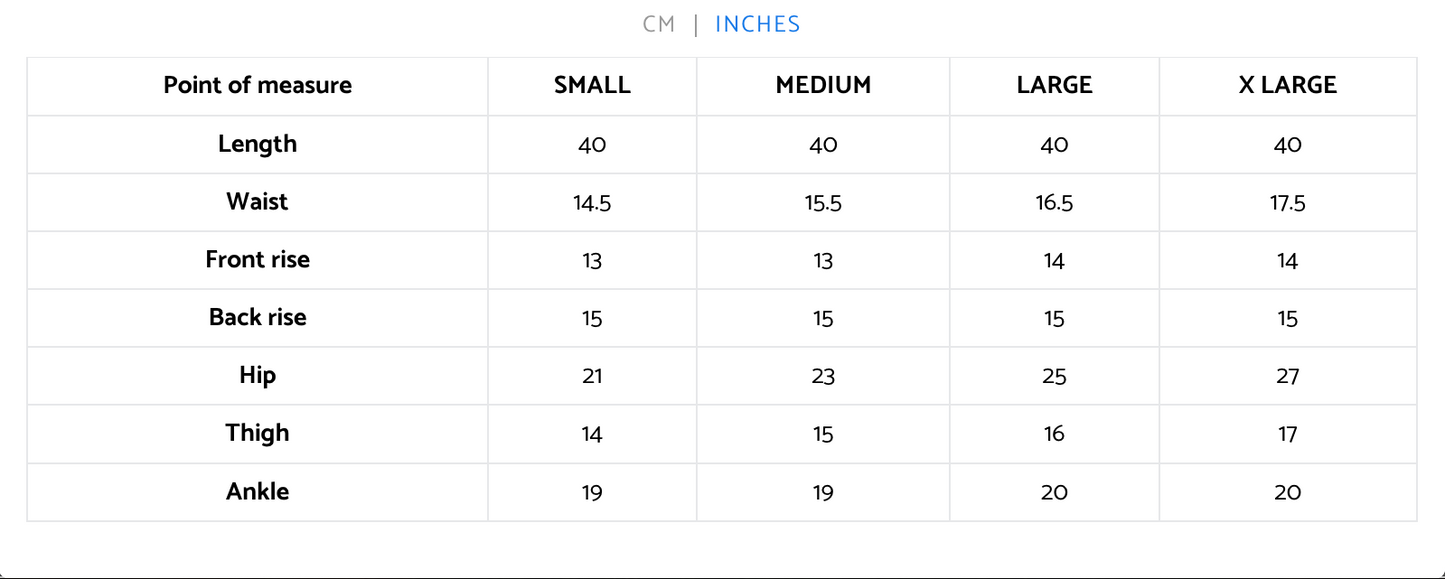
Task: Click the X Large hip value 27
Action: (x=1288, y=377)
